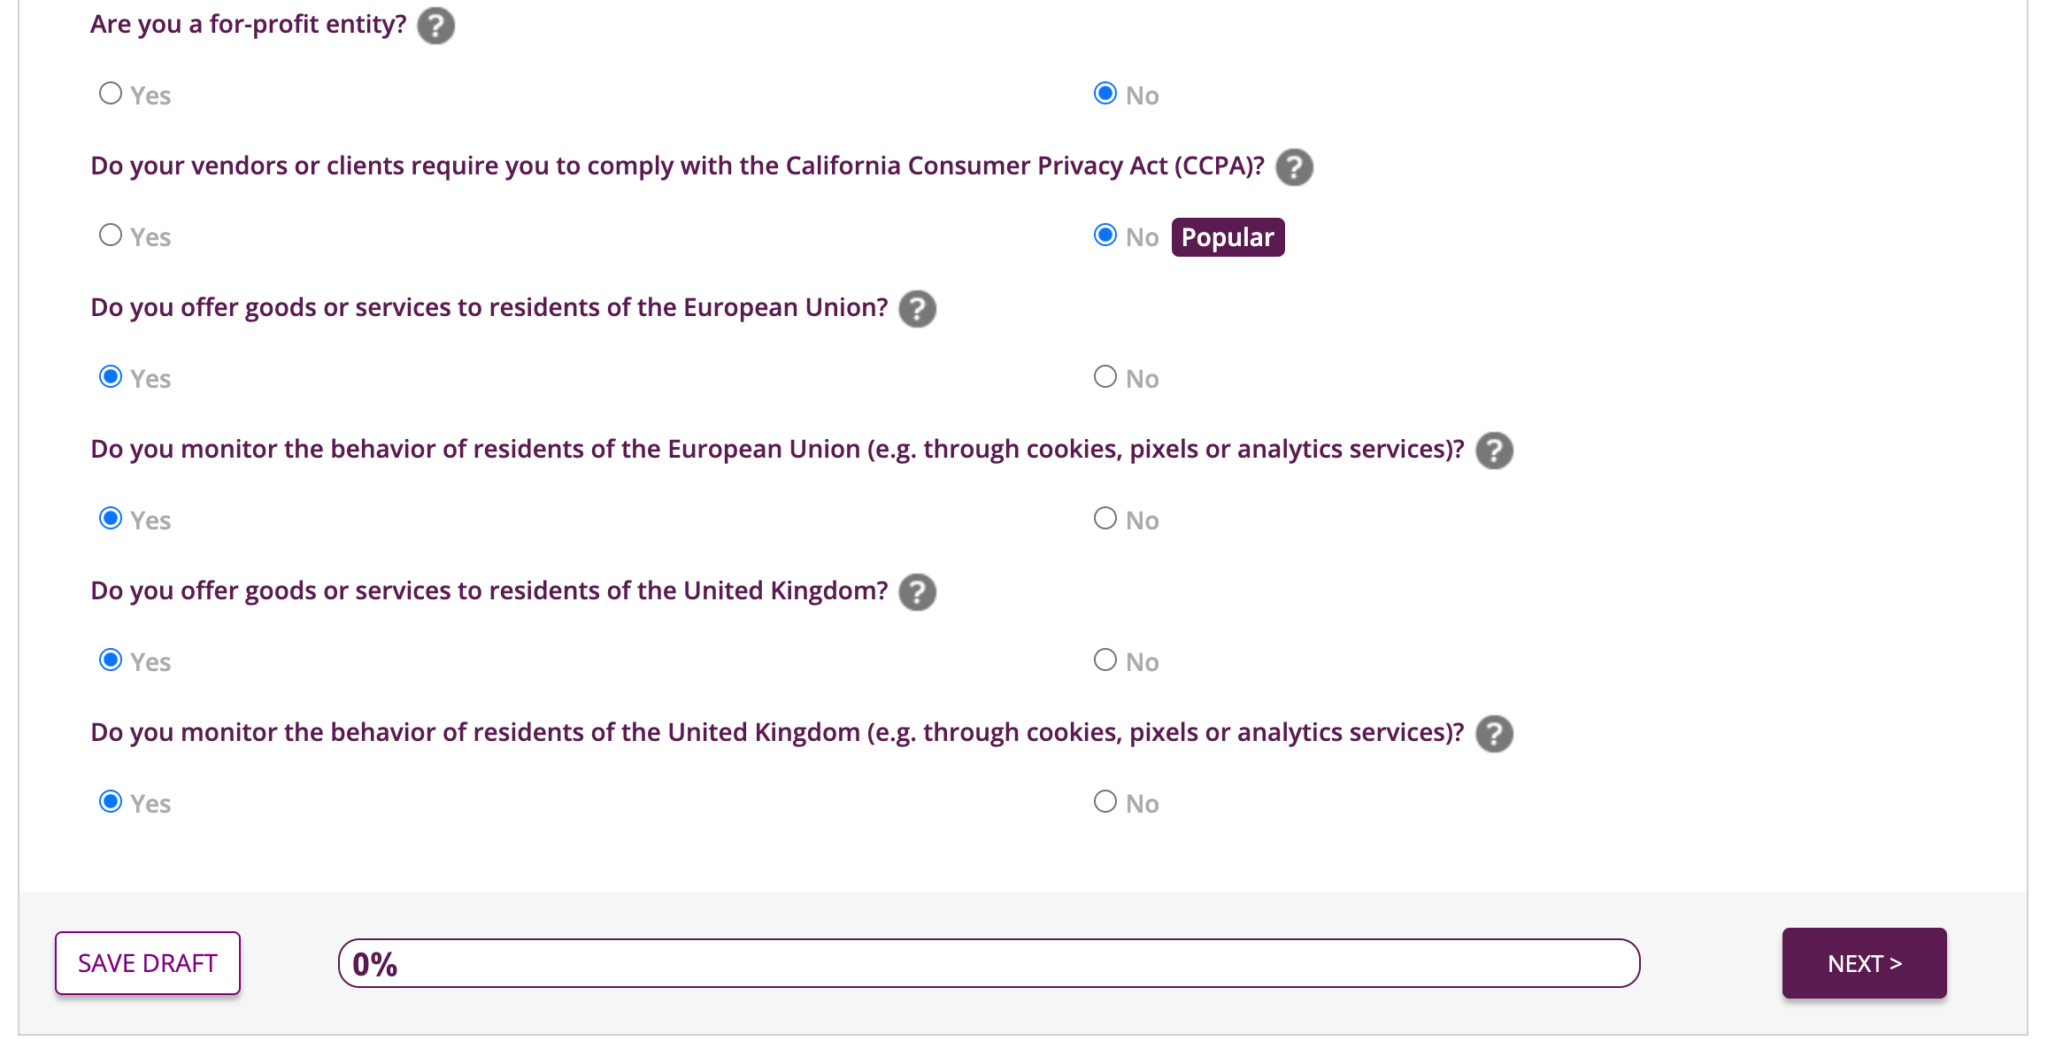Image resolution: width=2048 pixels, height=1057 pixels.
Task: Choose Yes for CCPA compliance requirement
Action: (111, 236)
